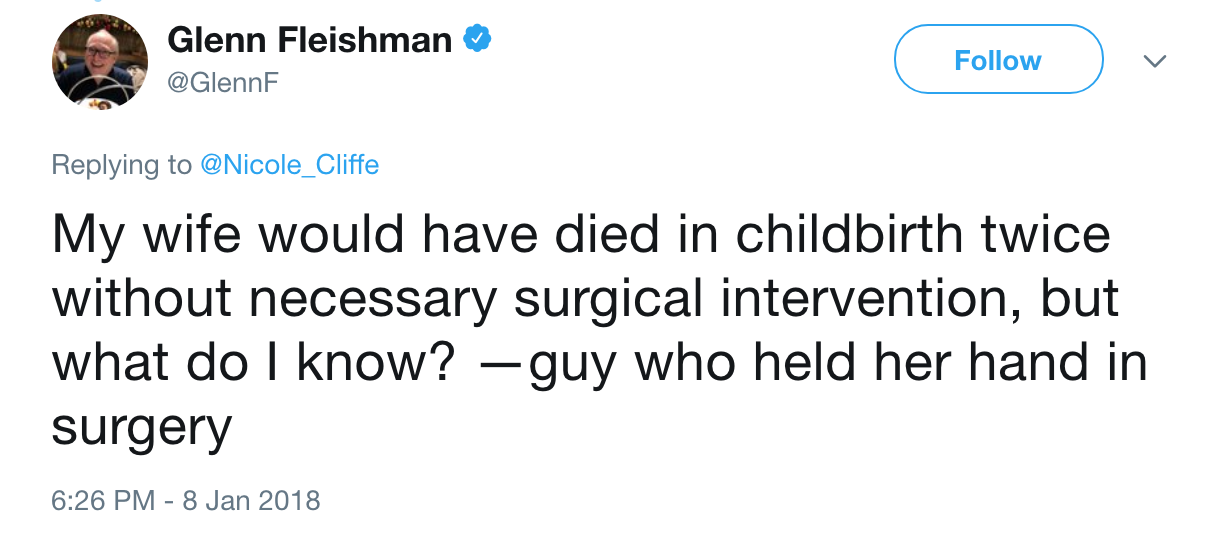Open the @Nicole_Cliffe profile link
The width and height of the screenshot is (1226, 538).
coord(290,165)
